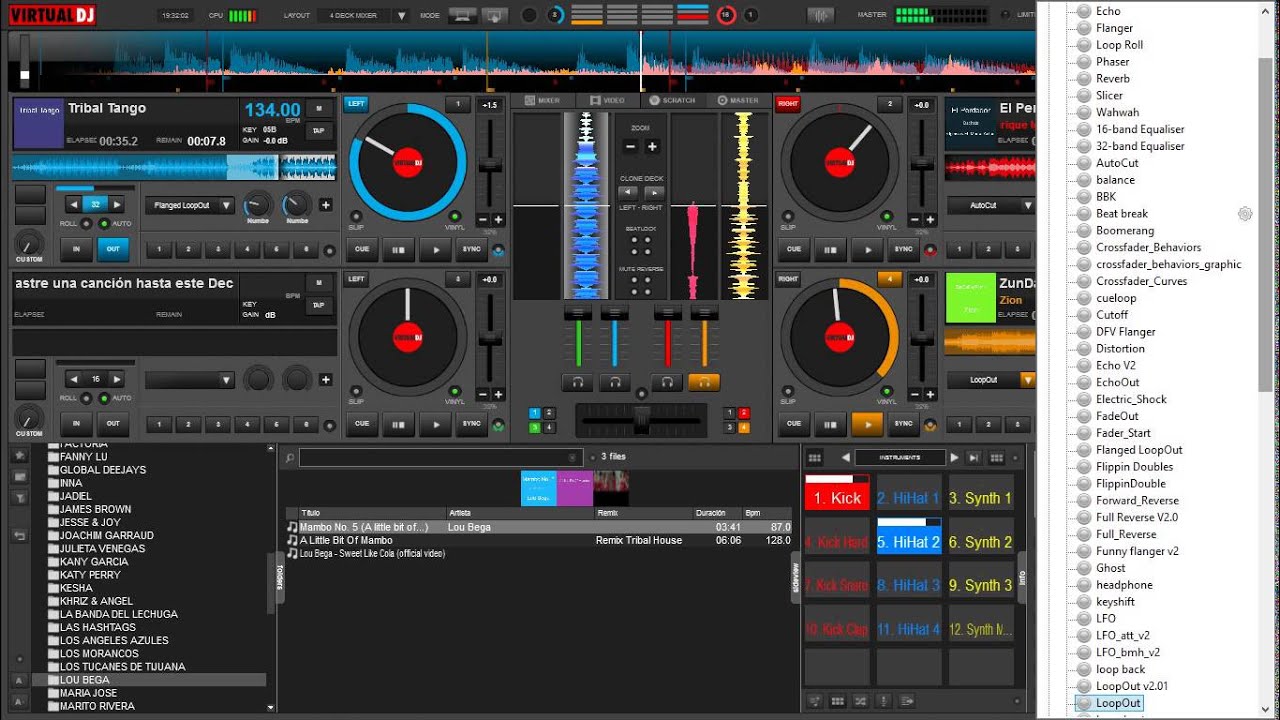Image resolution: width=1280 pixels, height=720 pixels.
Task: Tap tempo with TAP on deck 1
Action: 319,131
